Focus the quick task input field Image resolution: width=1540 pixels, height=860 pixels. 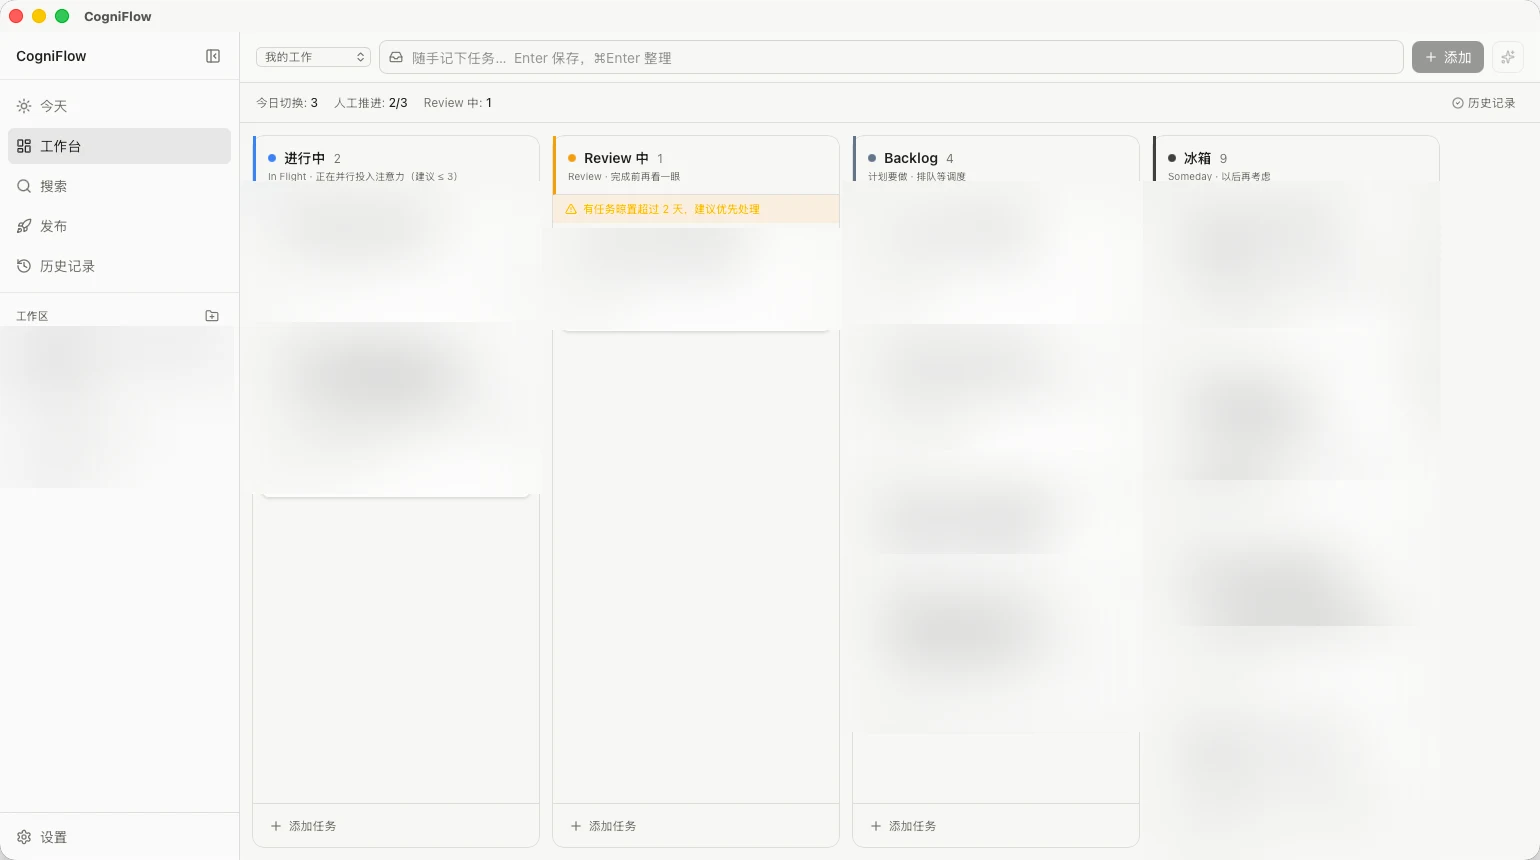click(891, 57)
